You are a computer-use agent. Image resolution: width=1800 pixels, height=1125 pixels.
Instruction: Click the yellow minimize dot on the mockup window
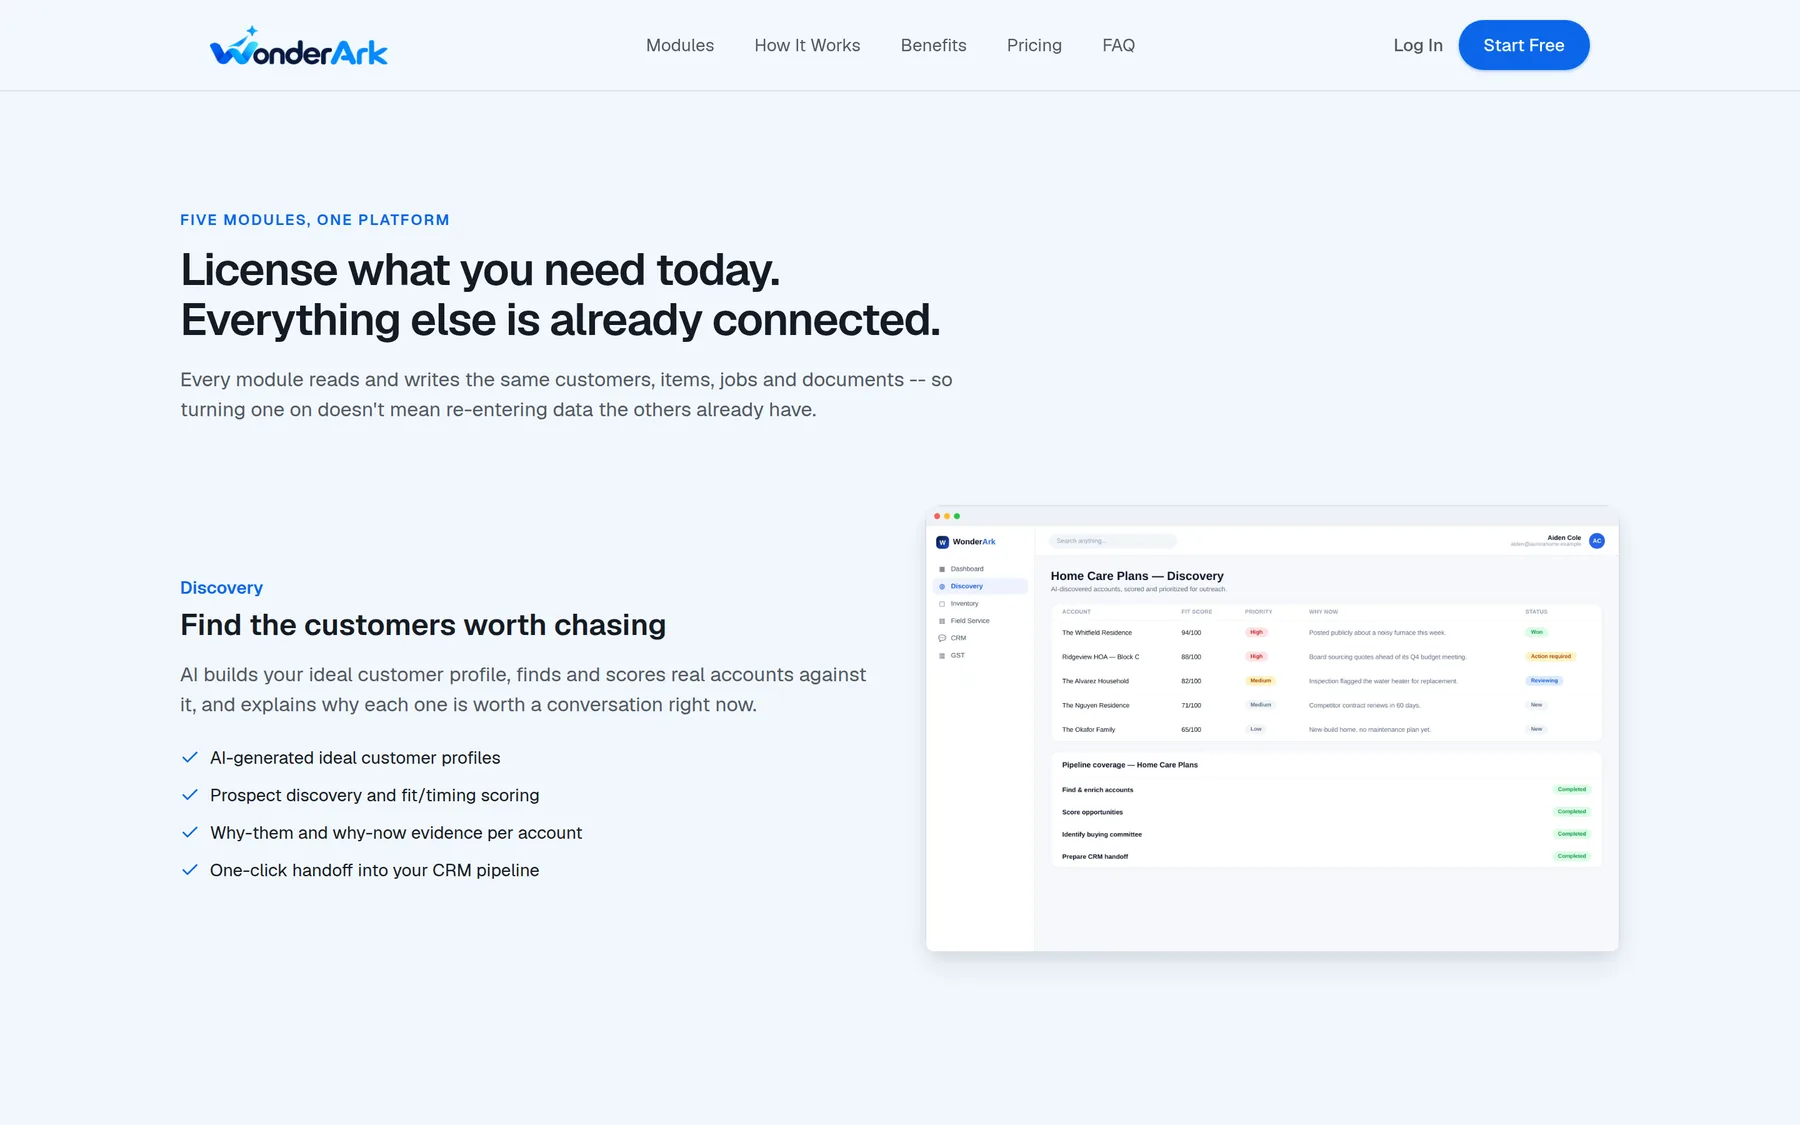[947, 516]
